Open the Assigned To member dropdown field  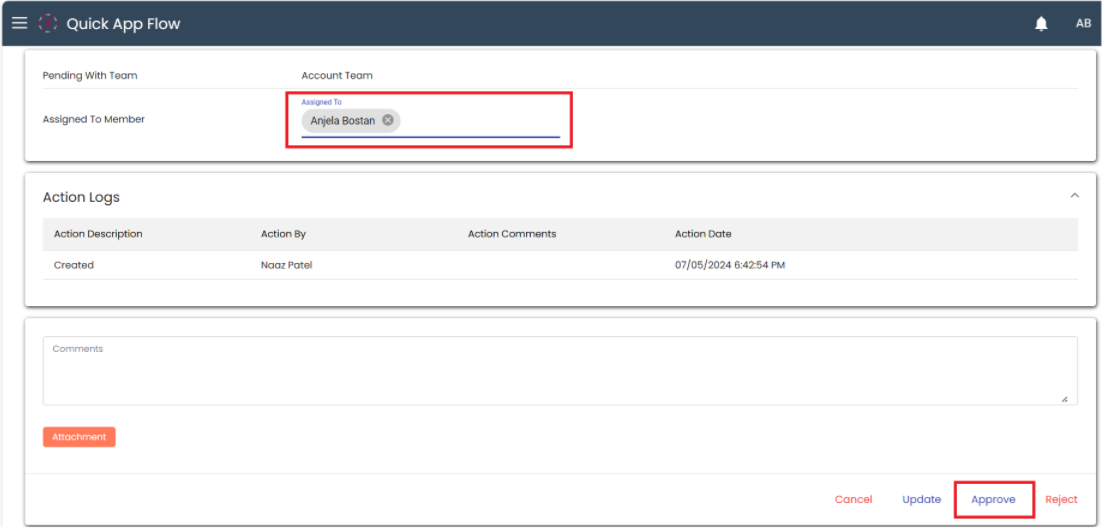pyautogui.click(x=480, y=121)
